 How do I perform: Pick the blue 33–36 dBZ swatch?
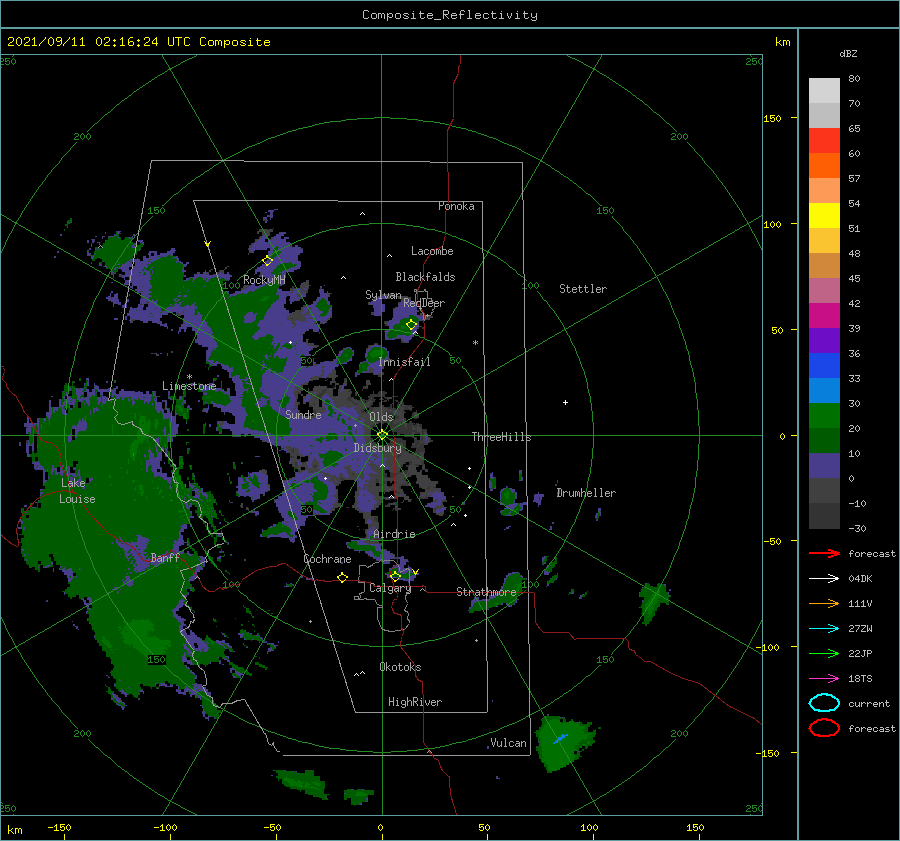[x=824, y=366]
